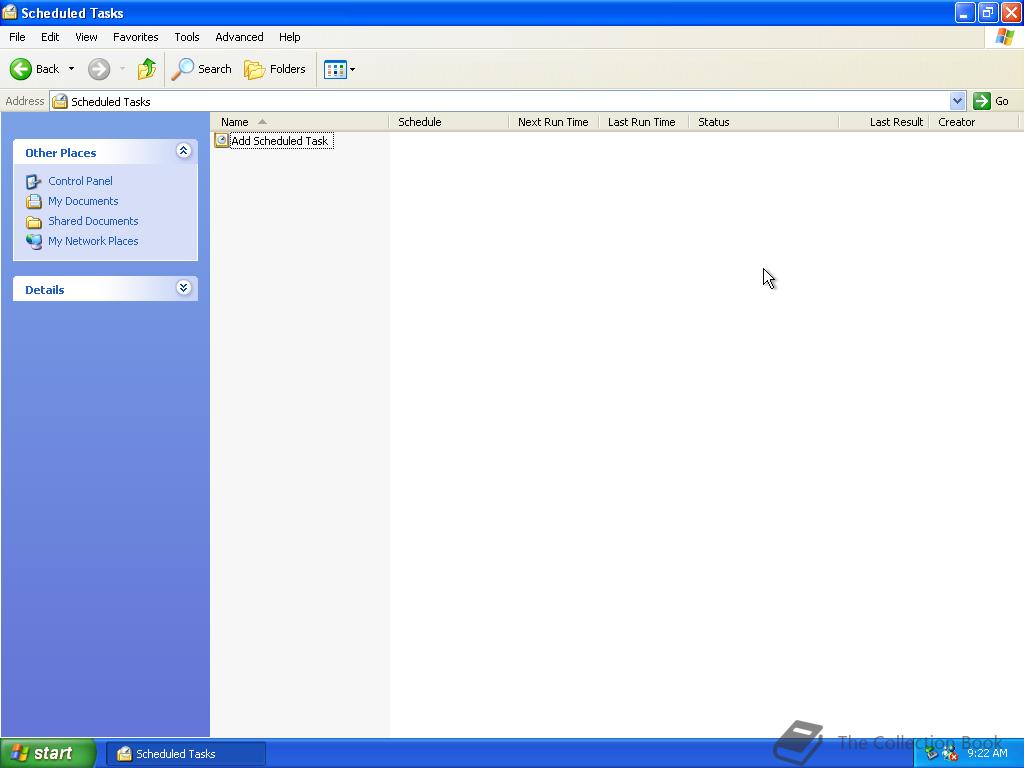Open the My Network Places link
This screenshot has width=1024, height=768.
[93, 241]
